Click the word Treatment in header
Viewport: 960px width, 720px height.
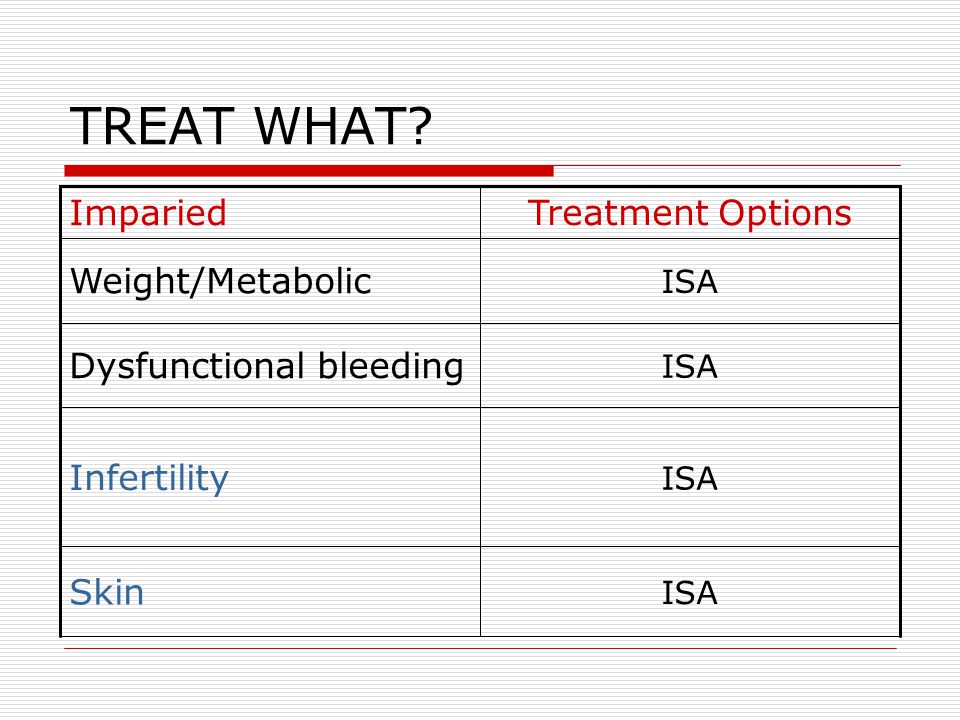[x=617, y=213]
